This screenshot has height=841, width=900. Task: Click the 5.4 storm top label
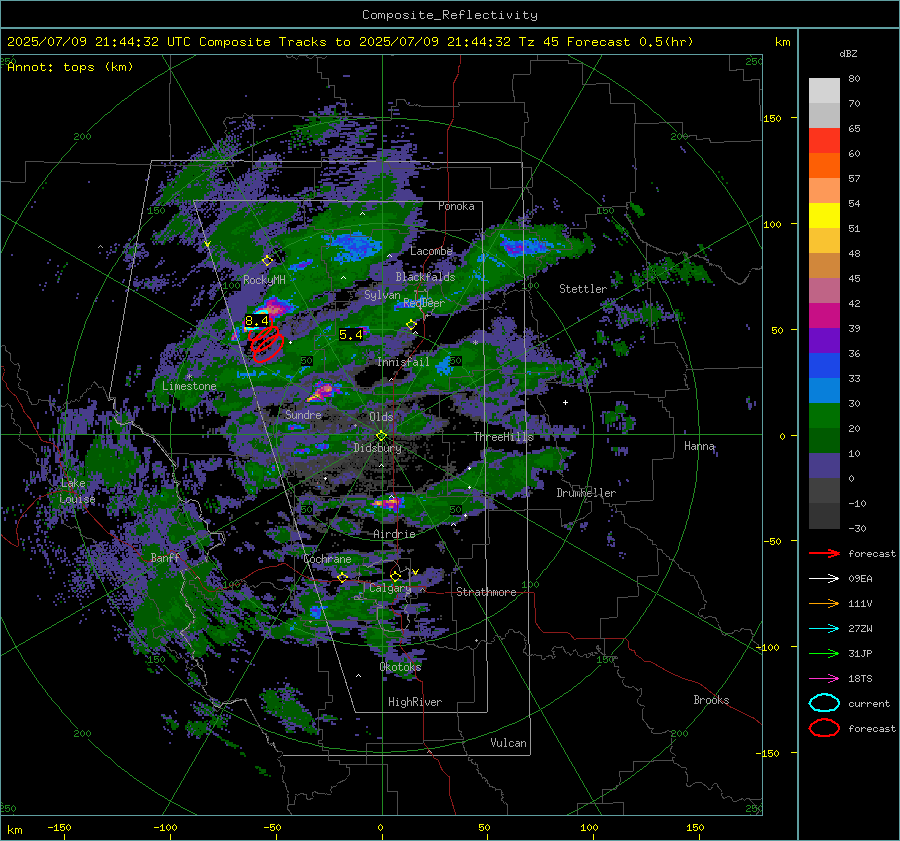(351, 335)
